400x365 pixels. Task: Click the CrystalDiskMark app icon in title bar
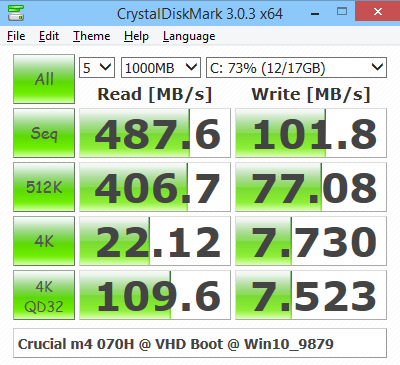[x=16, y=13]
